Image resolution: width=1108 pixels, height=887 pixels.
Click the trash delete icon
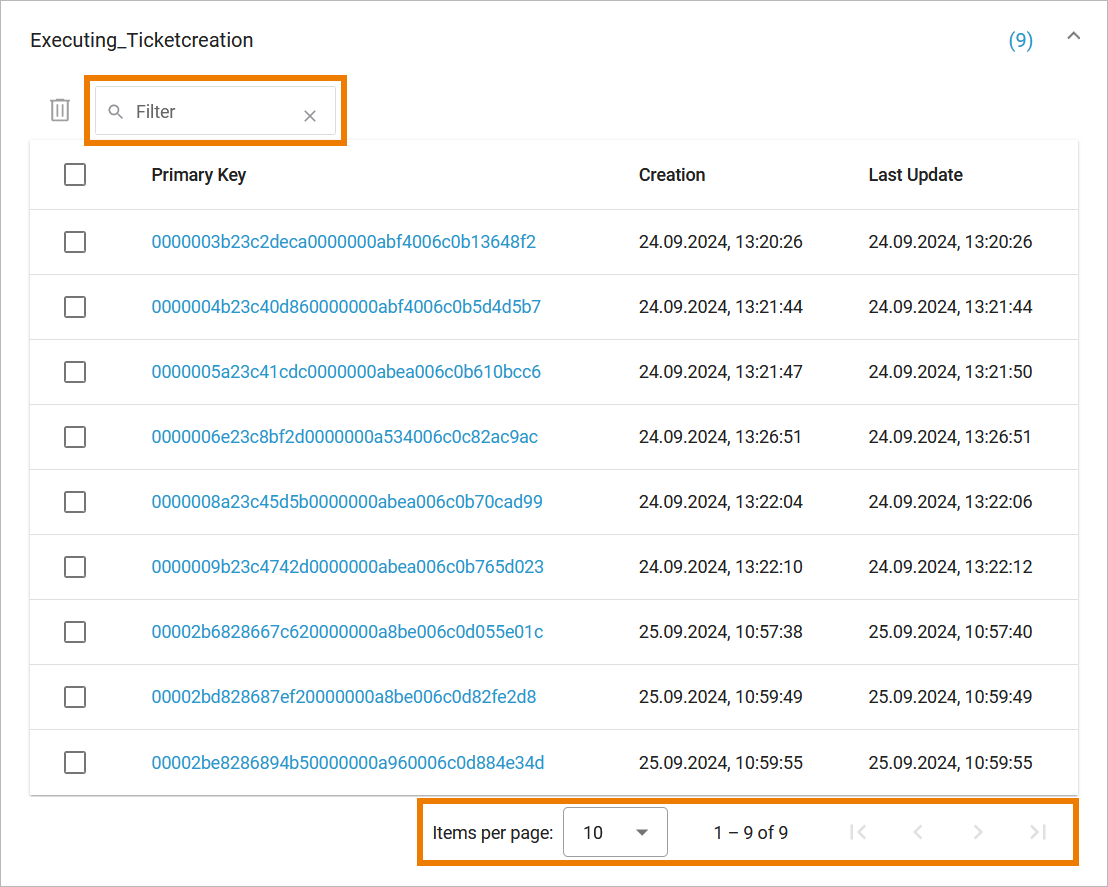(60, 110)
